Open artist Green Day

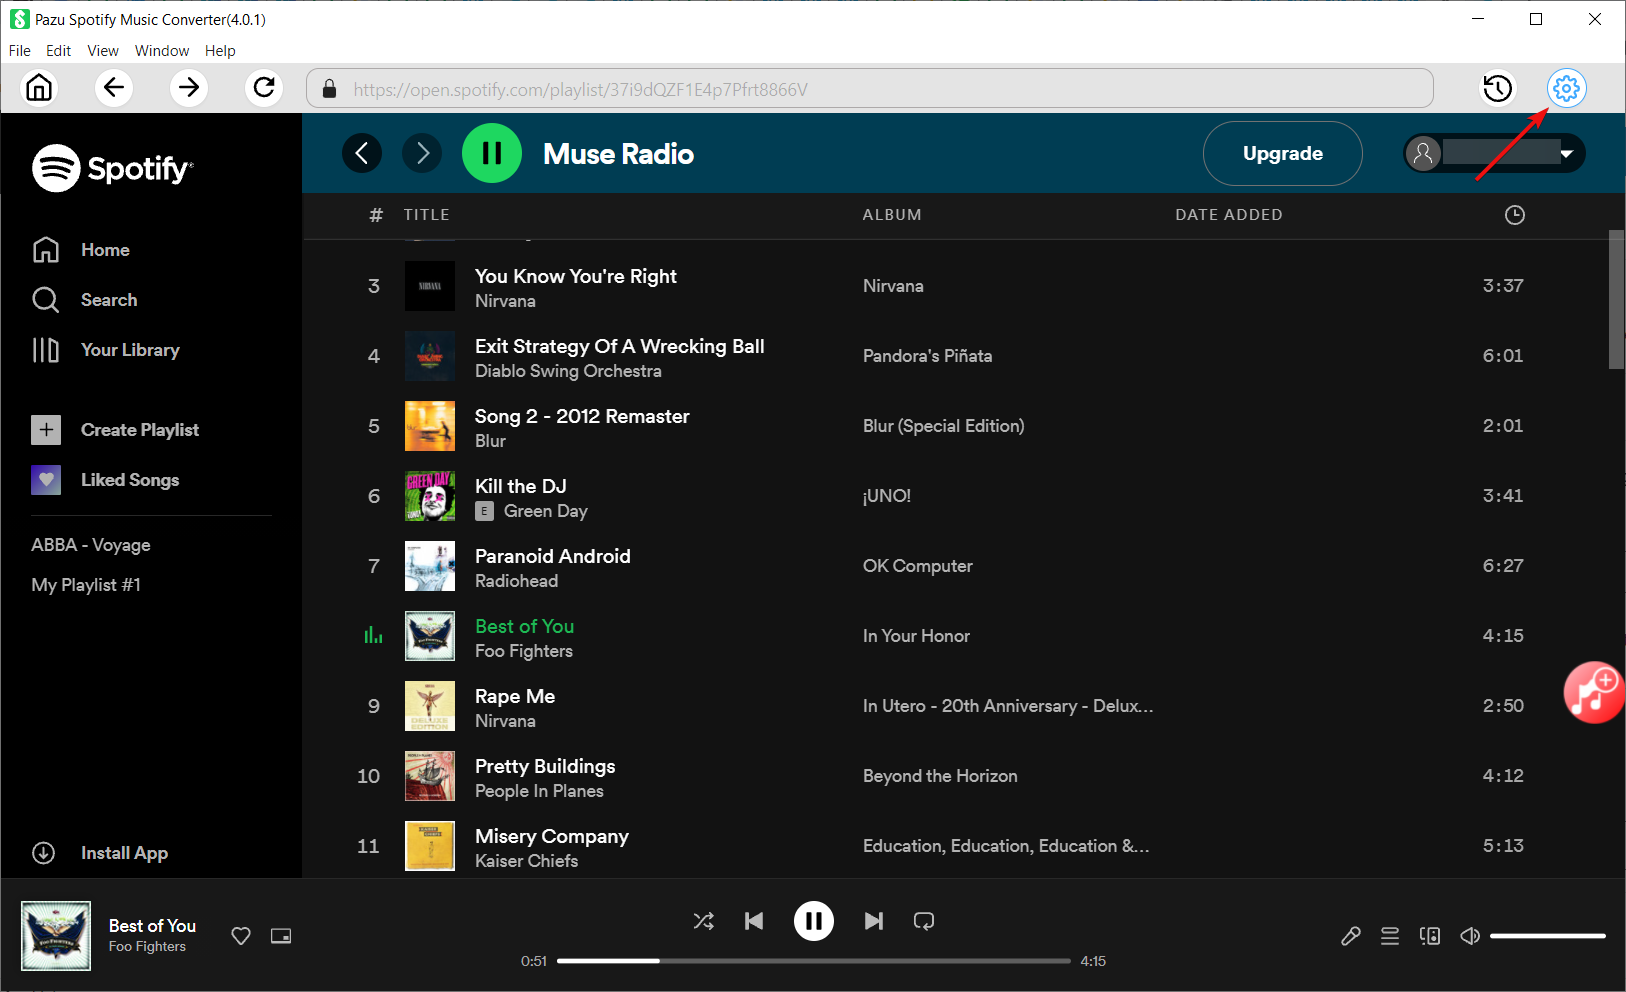click(546, 511)
